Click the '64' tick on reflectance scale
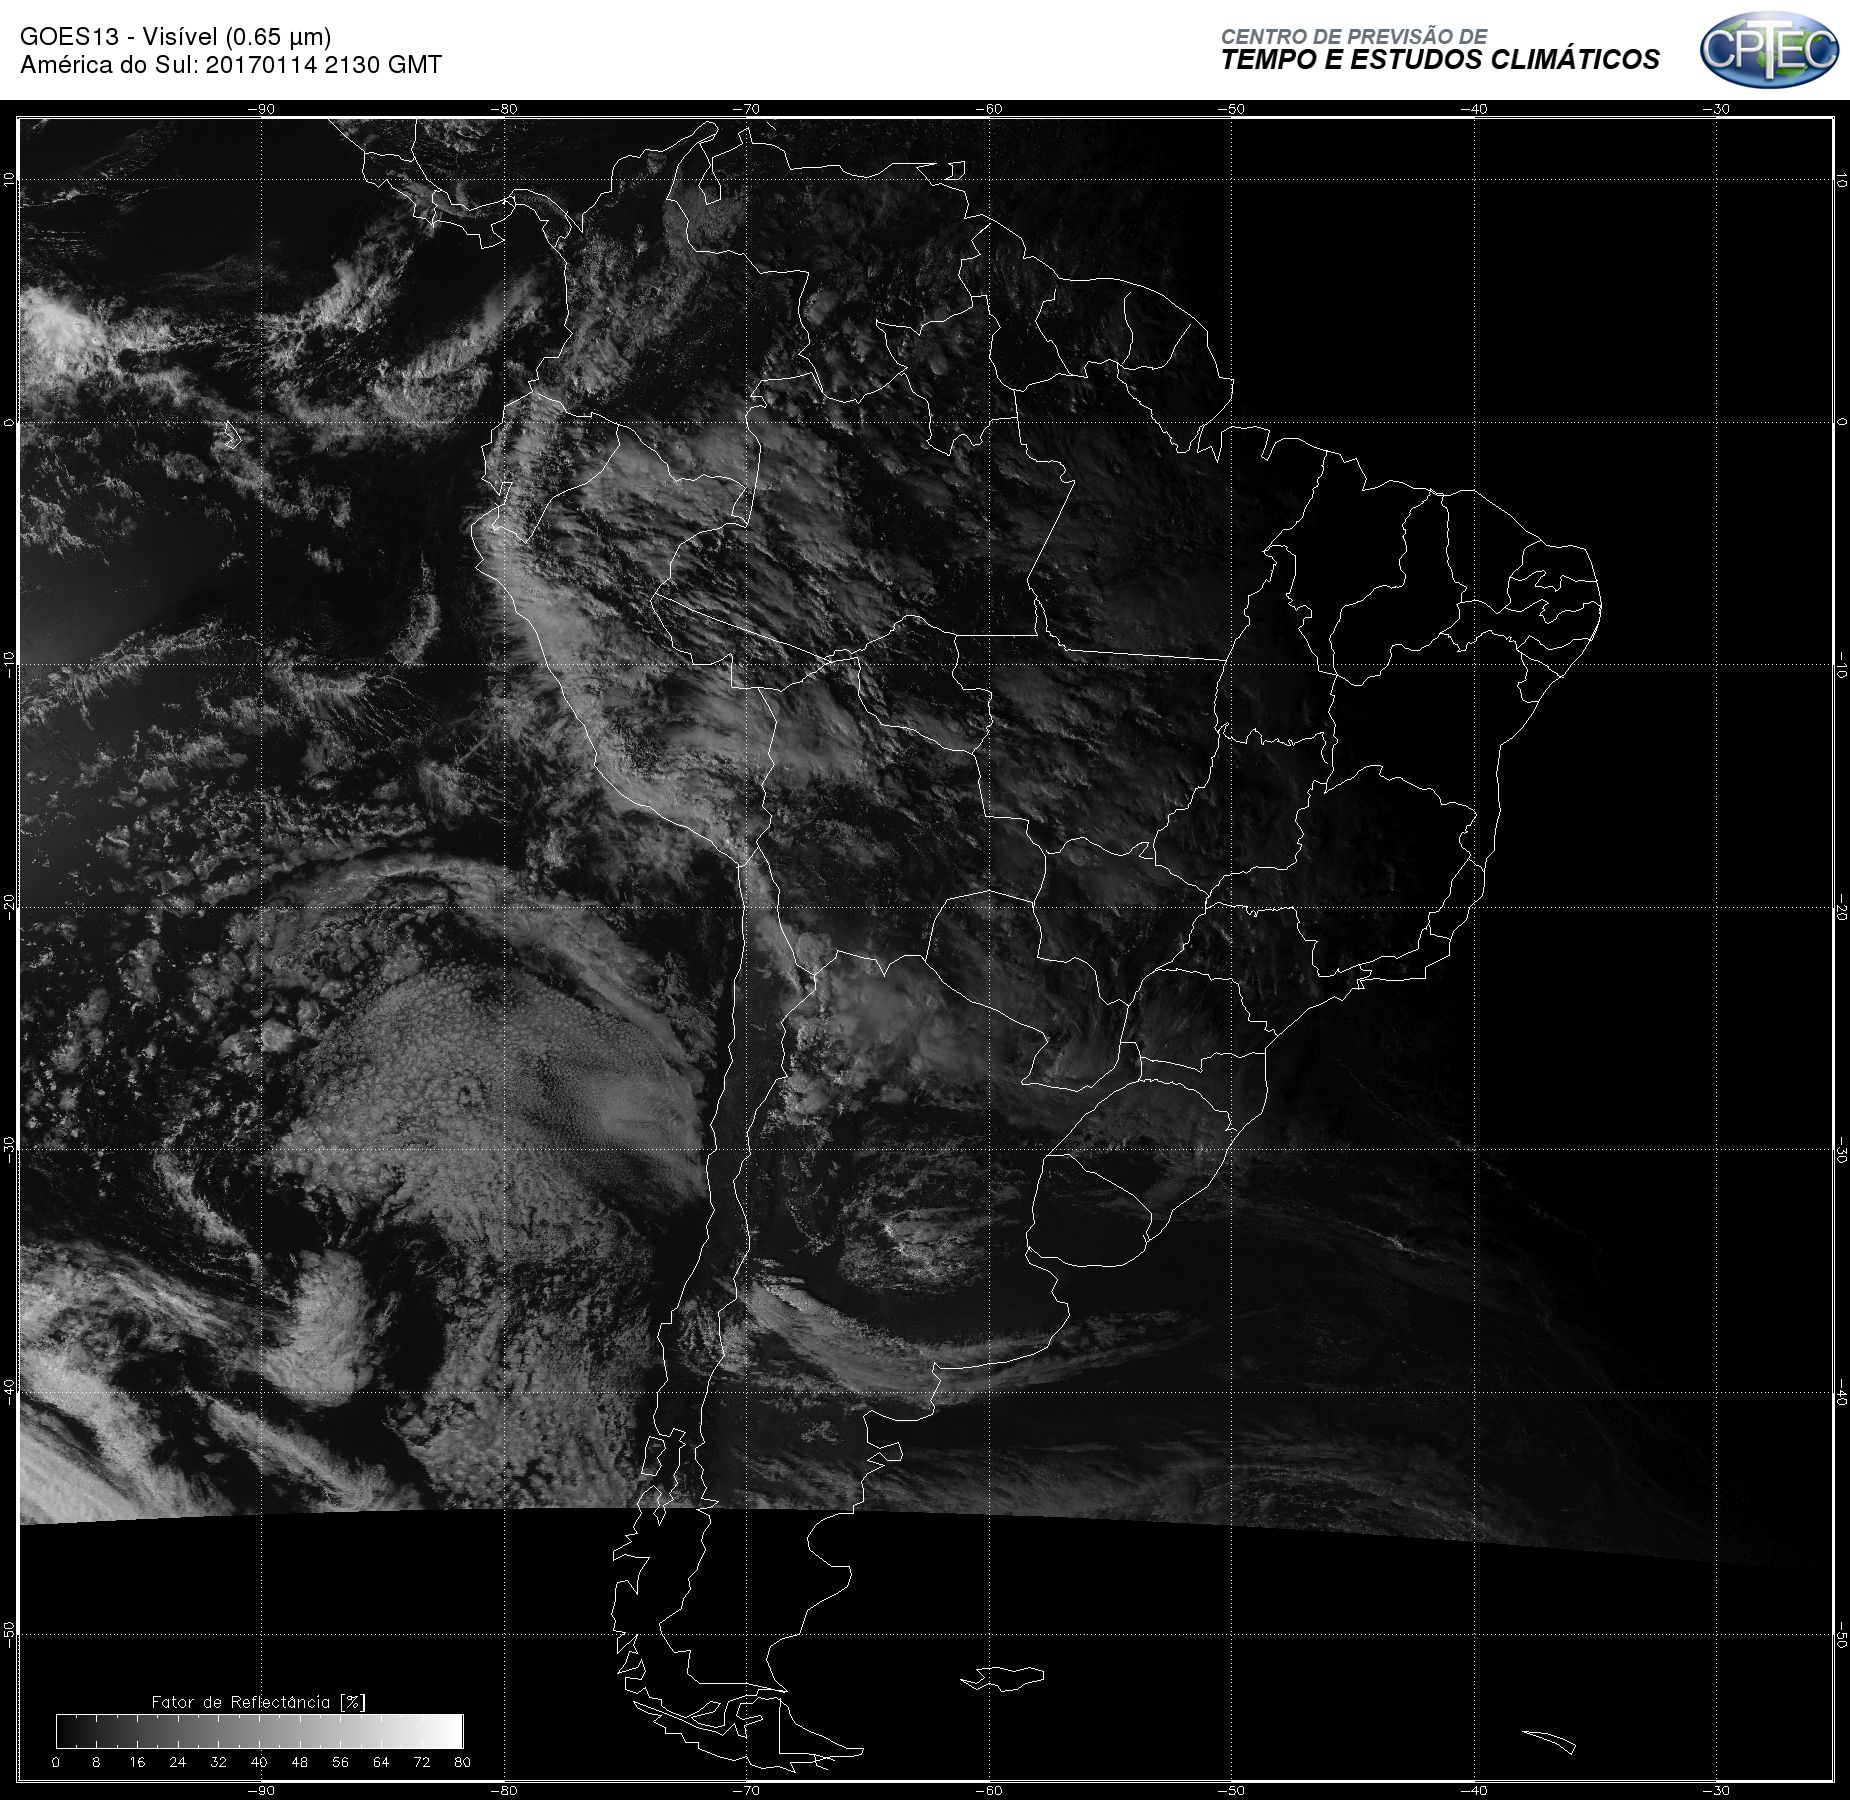This screenshot has height=1800, width=1850. point(381,1762)
